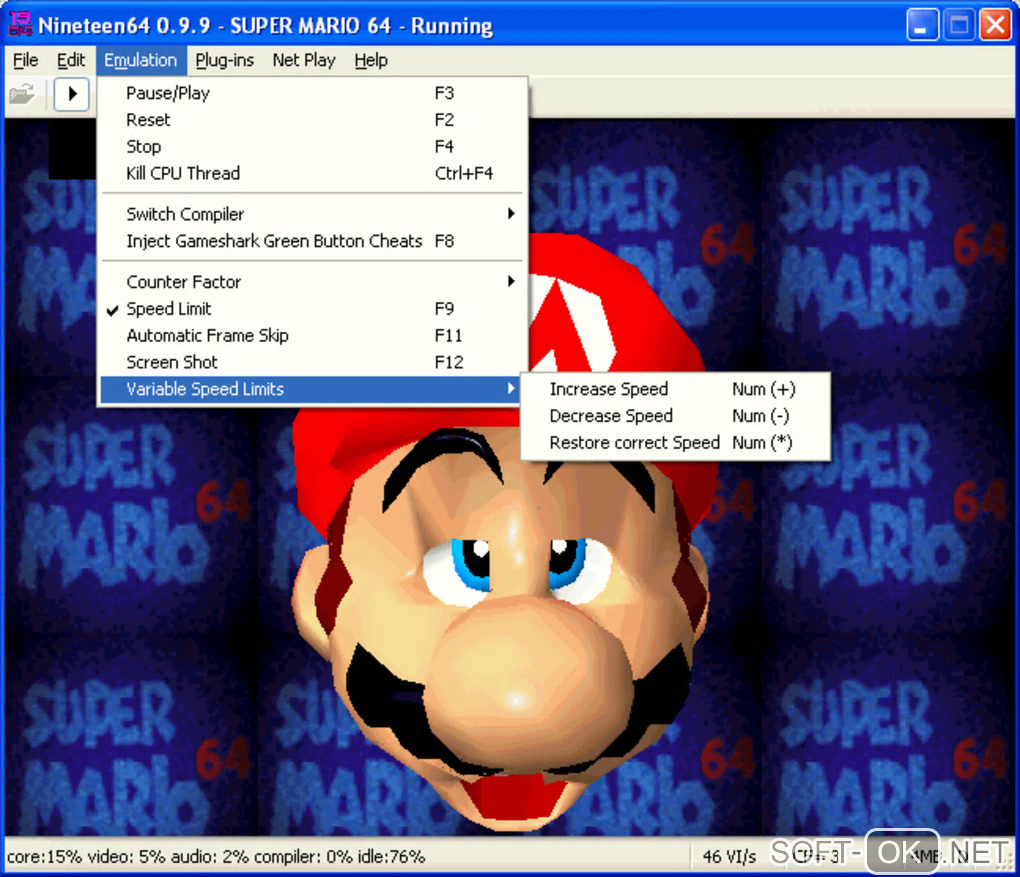The image size is (1020, 877).
Task: Open the File menu
Action: 25,61
